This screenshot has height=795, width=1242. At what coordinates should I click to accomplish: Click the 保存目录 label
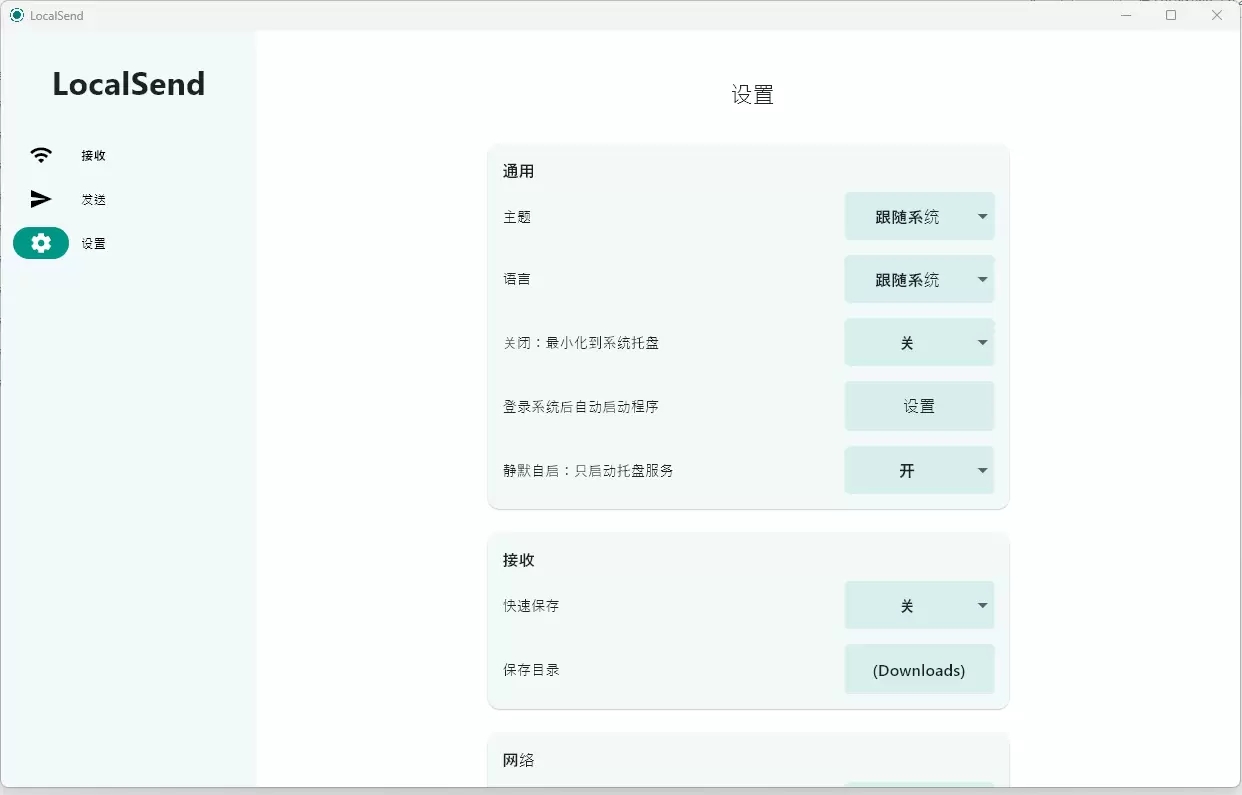pyautogui.click(x=531, y=669)
